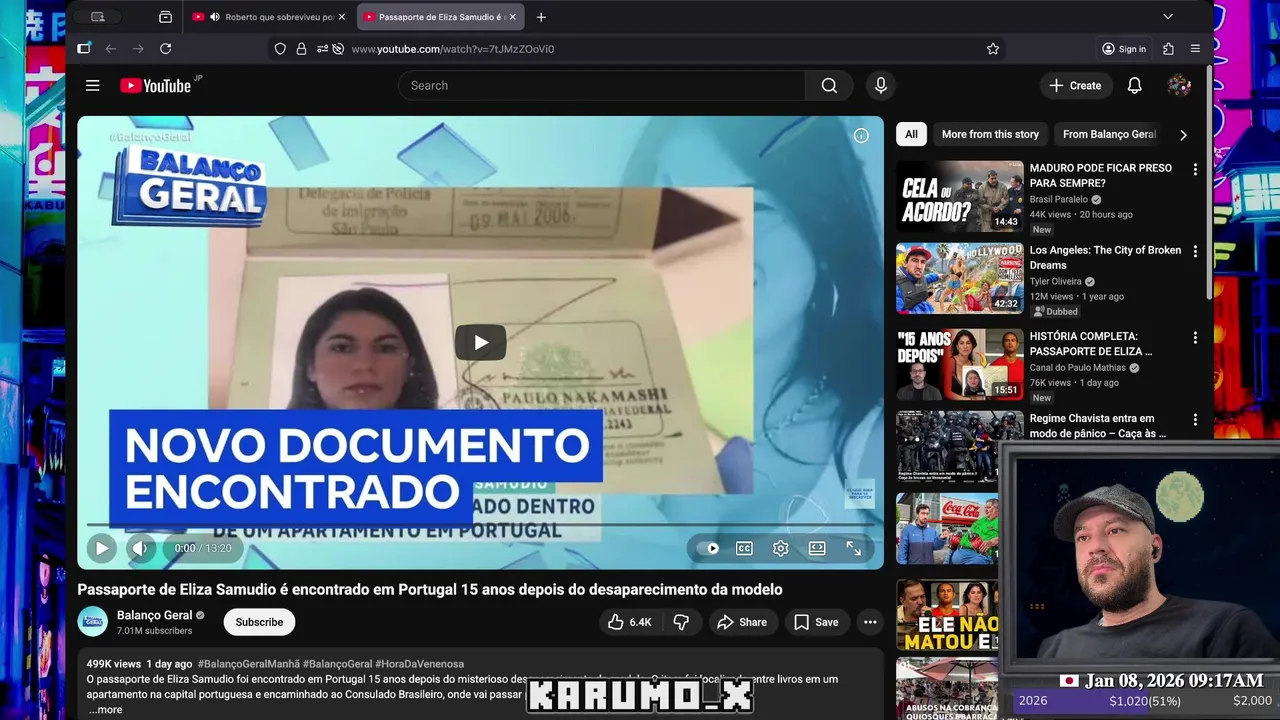Save the video to a playlist
The image size is (1280, 720).
coord(816,622)
